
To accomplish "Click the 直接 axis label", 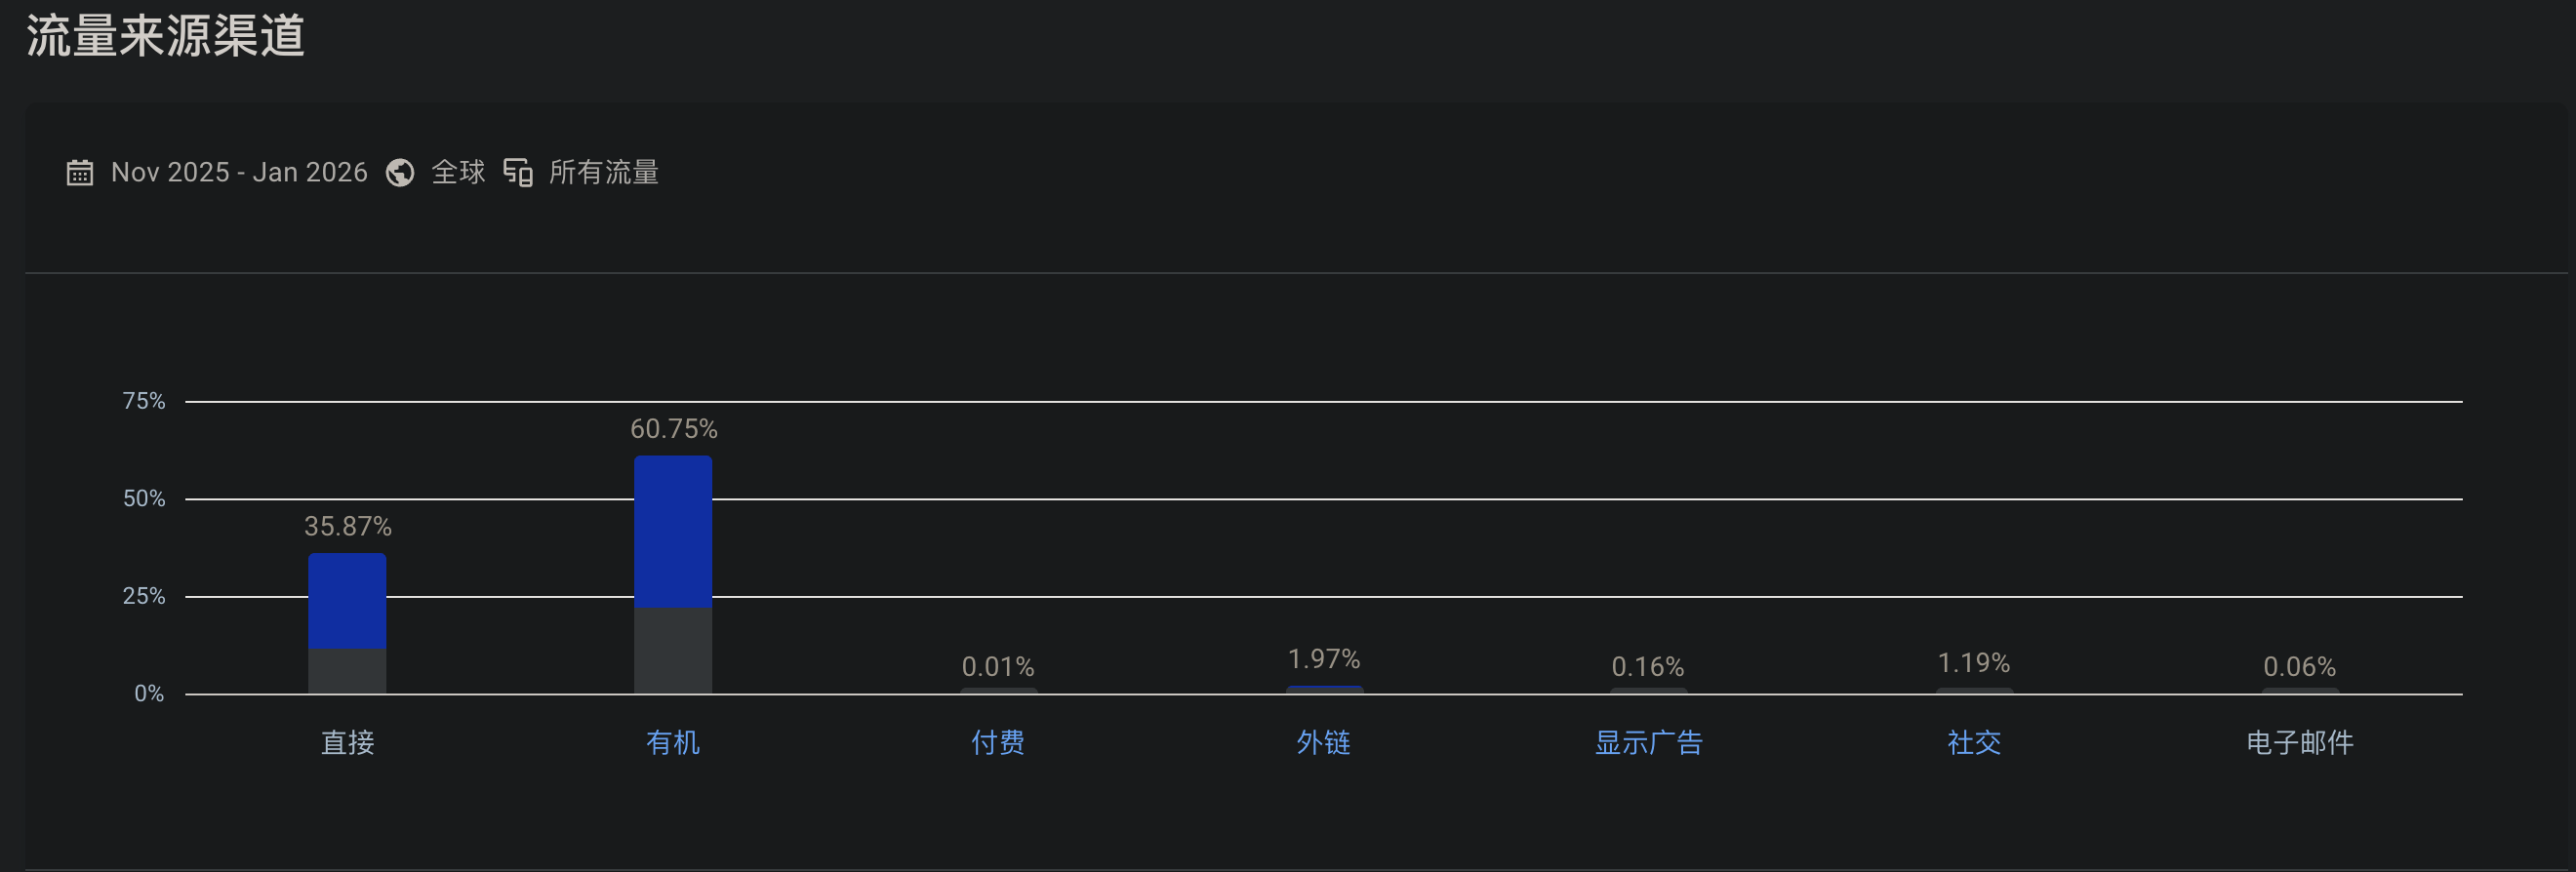I will pos(347,742).
